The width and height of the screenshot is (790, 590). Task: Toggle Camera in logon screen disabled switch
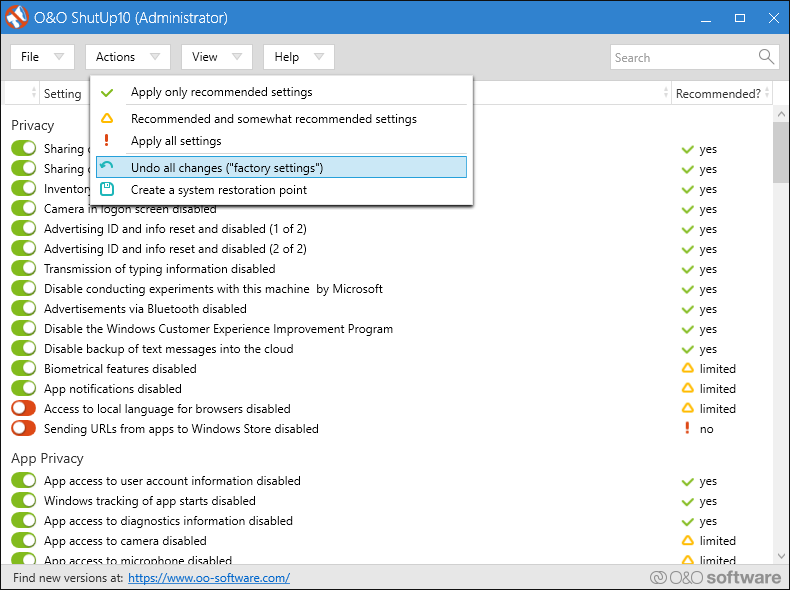coord(23,208)
